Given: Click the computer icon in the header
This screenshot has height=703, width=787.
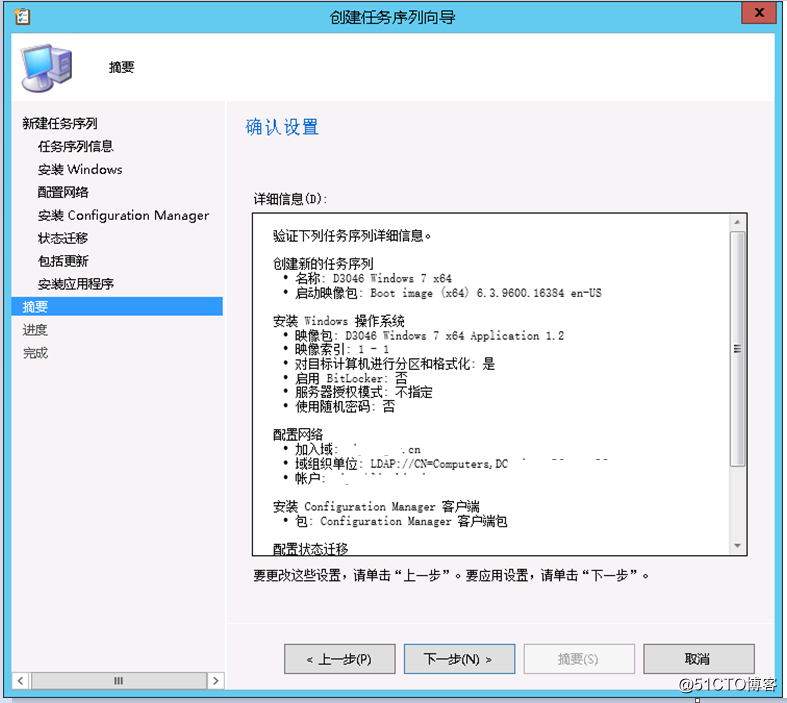Looking at the screenshot, I should (47, 68).
